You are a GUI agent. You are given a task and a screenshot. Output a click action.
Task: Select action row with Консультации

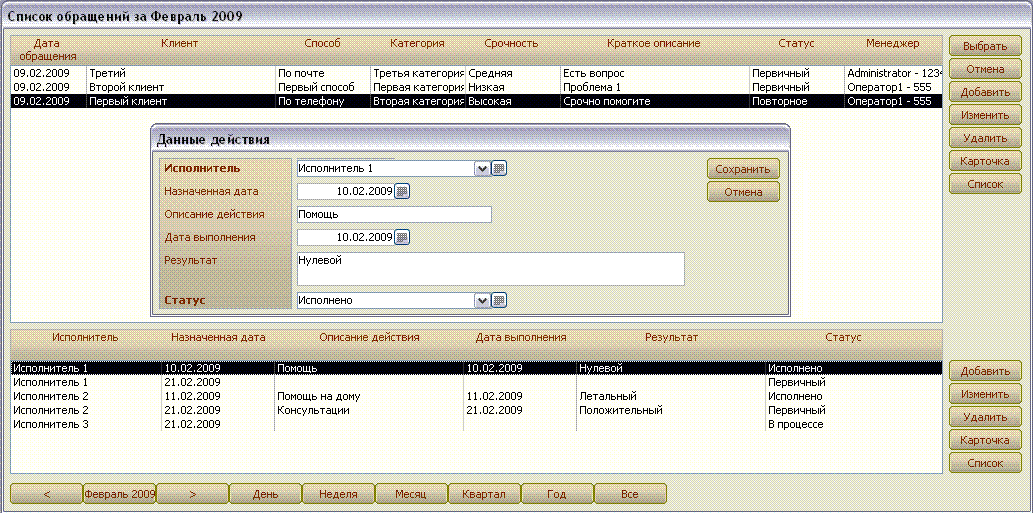click(x=477, y=410)
